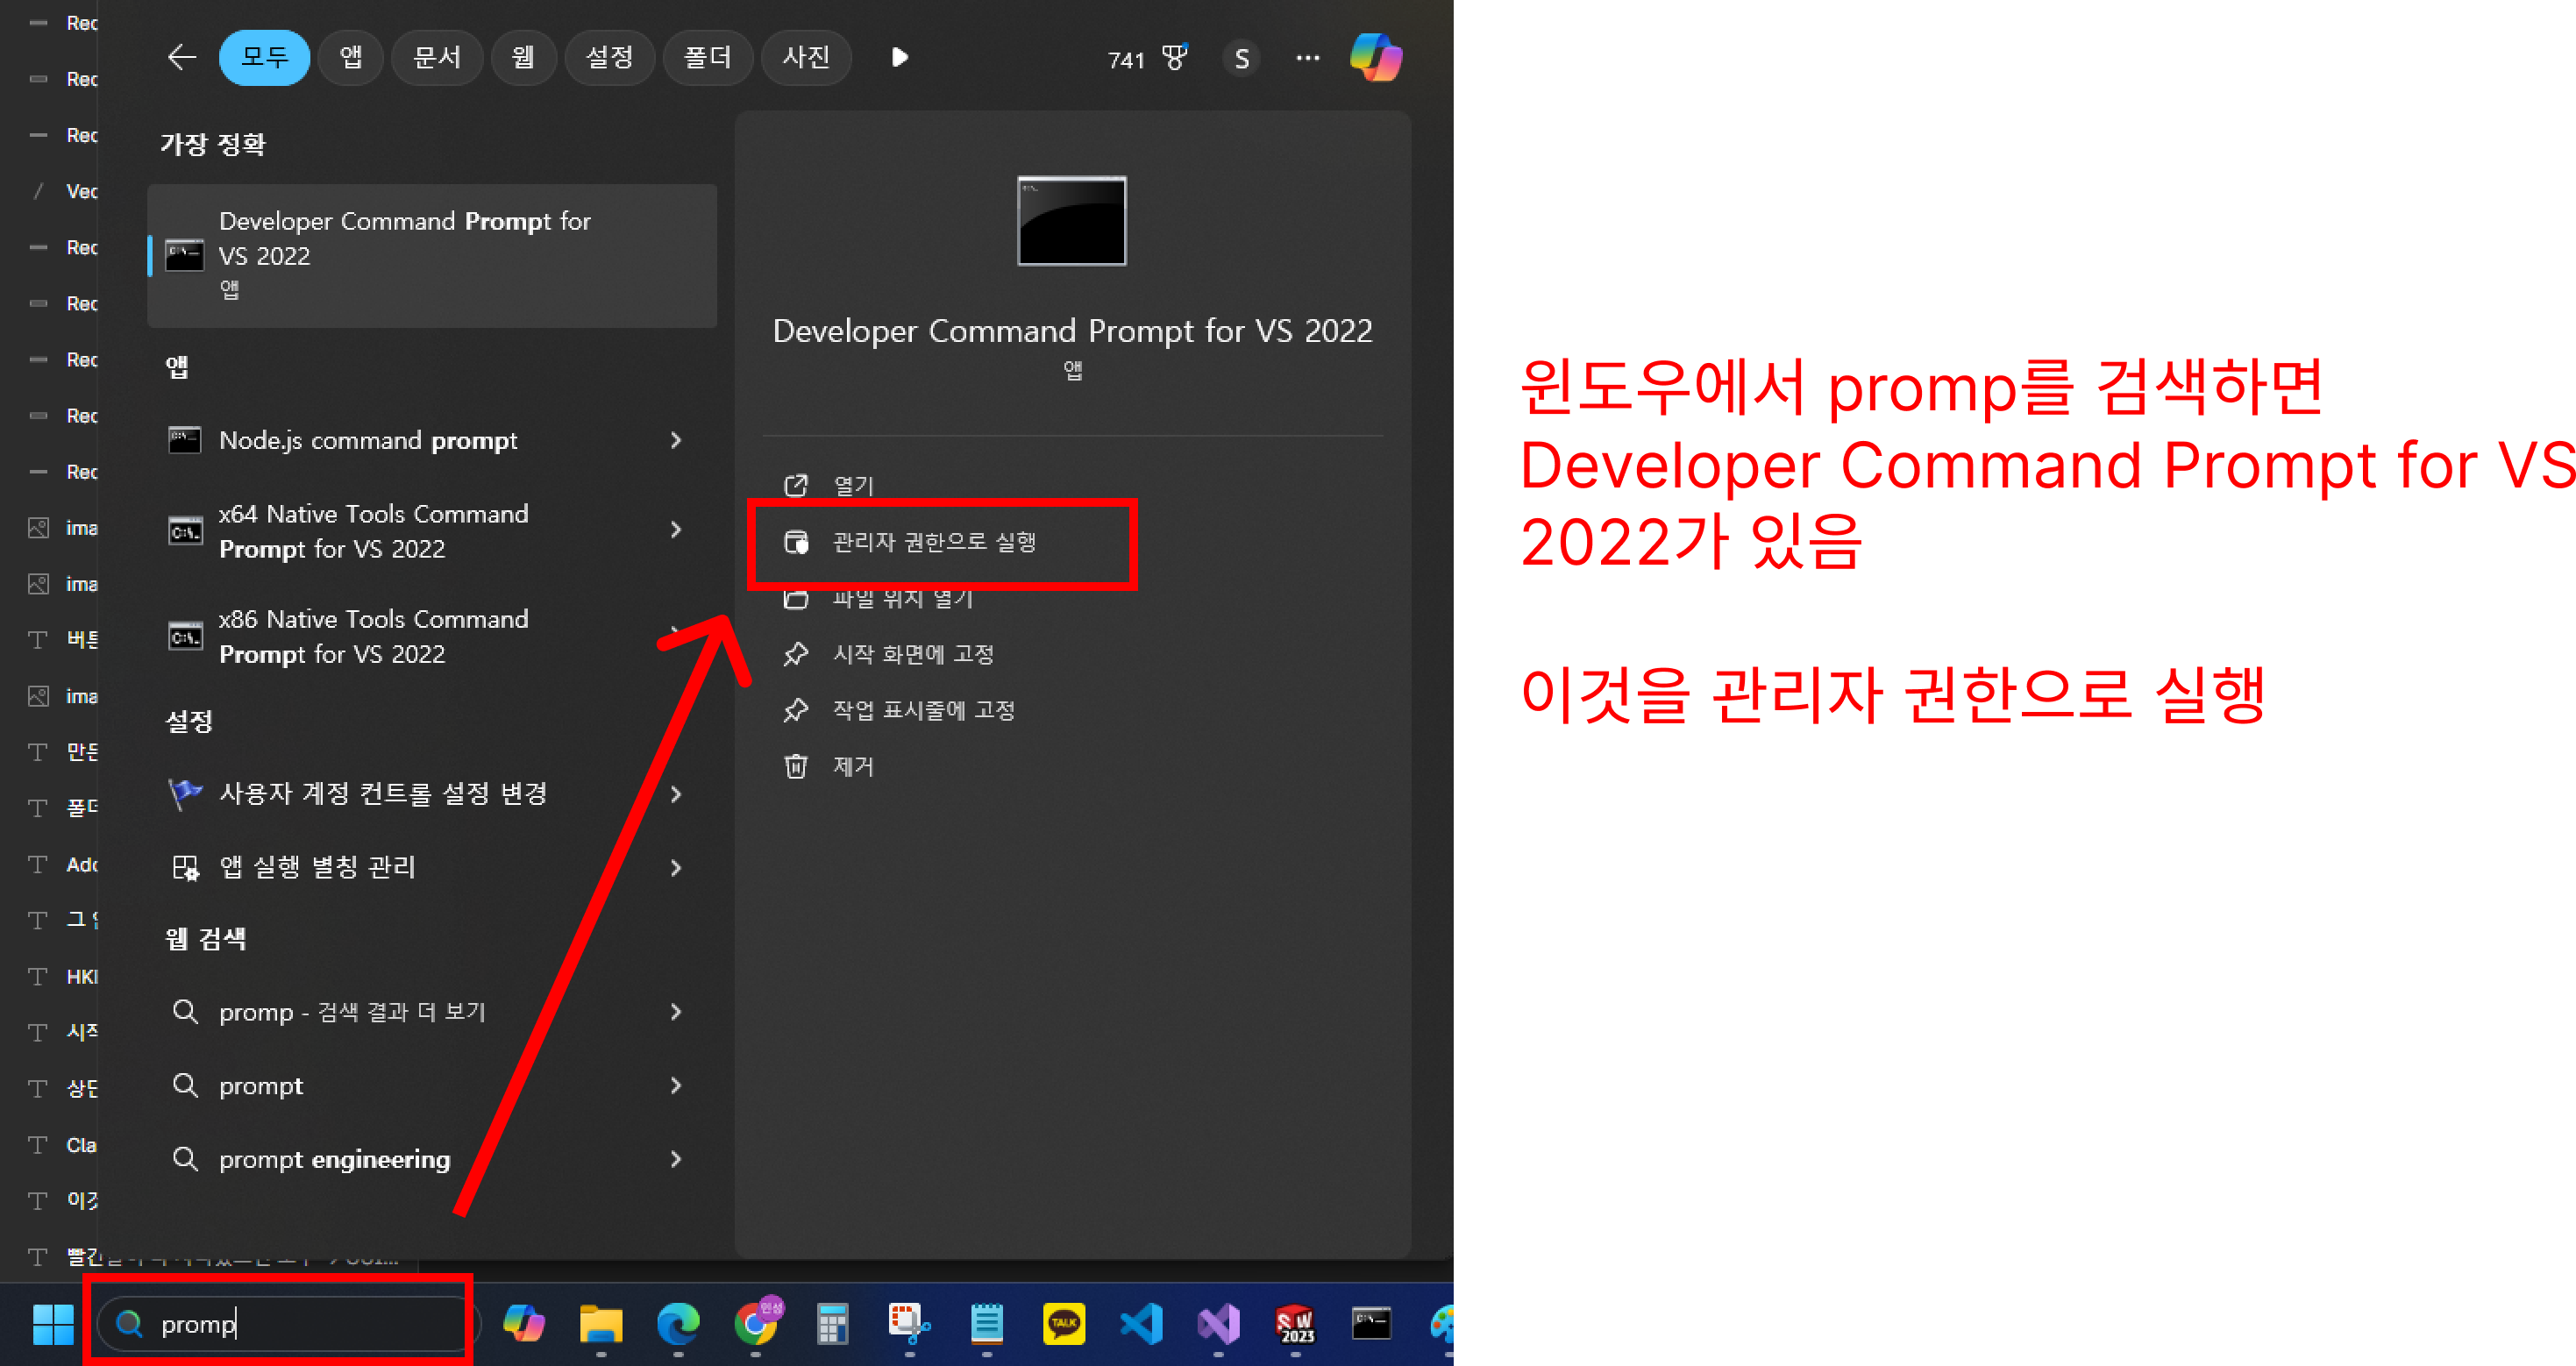This screenshot has height=1366, width=2576.
Task: Open Copilot from the taskbar
Action: coord(524,1324)
